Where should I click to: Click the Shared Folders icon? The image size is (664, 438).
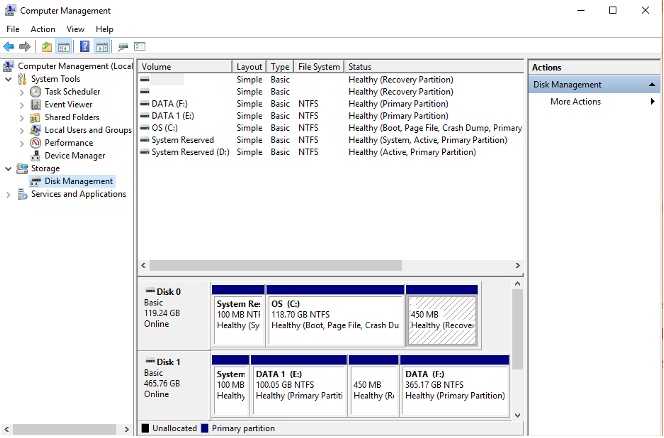point(36,117)
